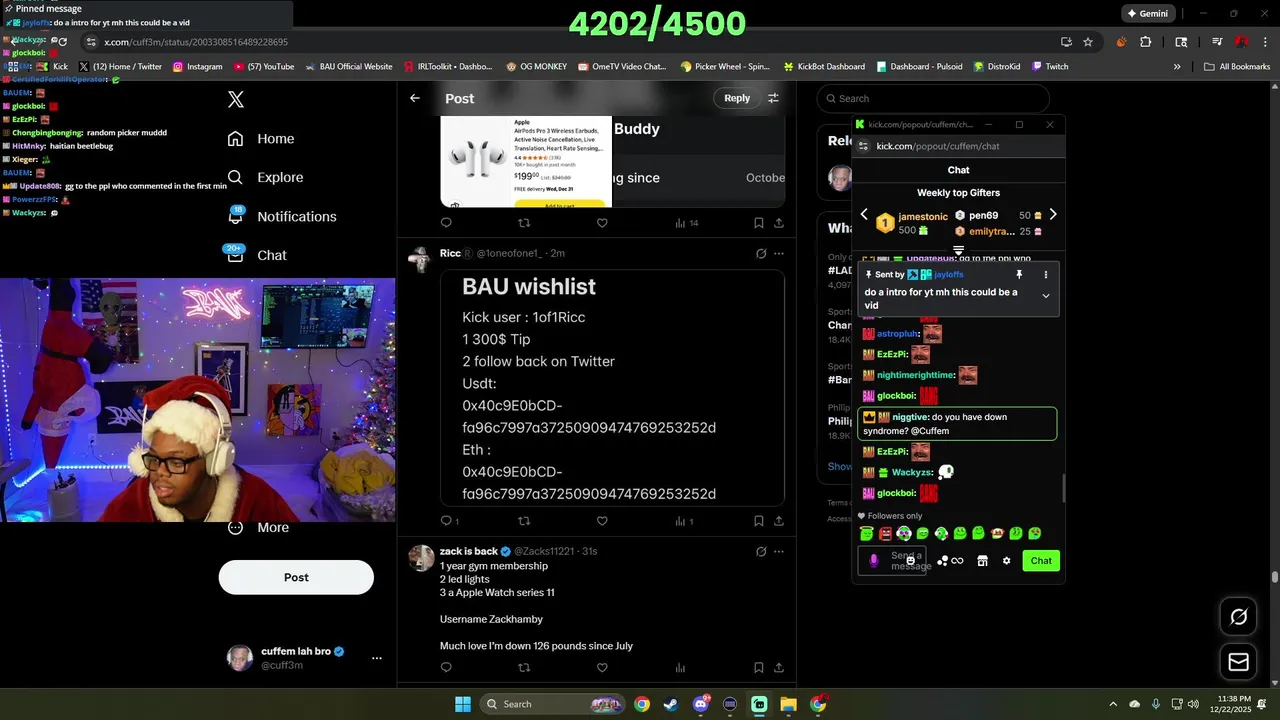Open the Windows Start menu

point(463,704)
